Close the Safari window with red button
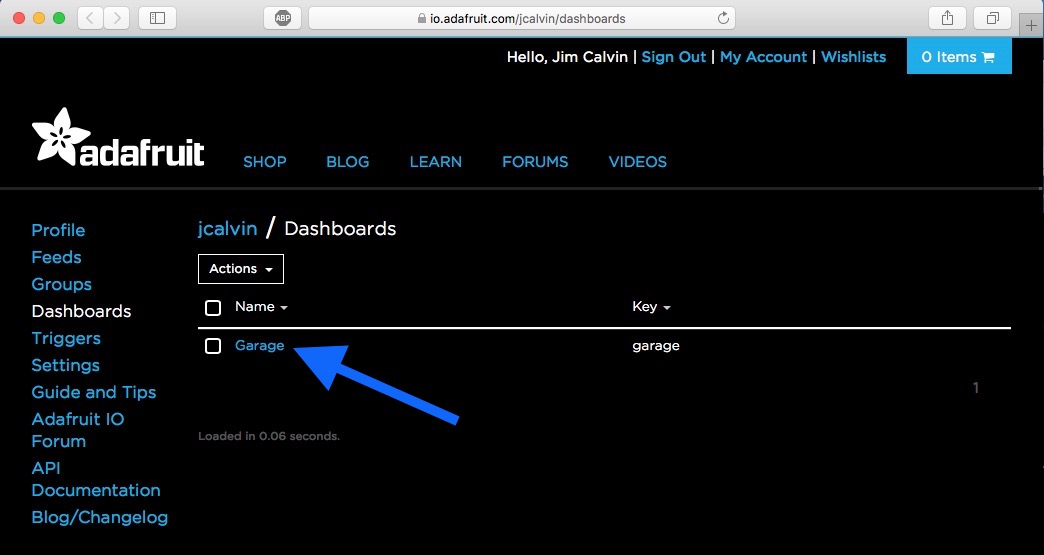This screenshot has height=555, width=1044. 19,18
